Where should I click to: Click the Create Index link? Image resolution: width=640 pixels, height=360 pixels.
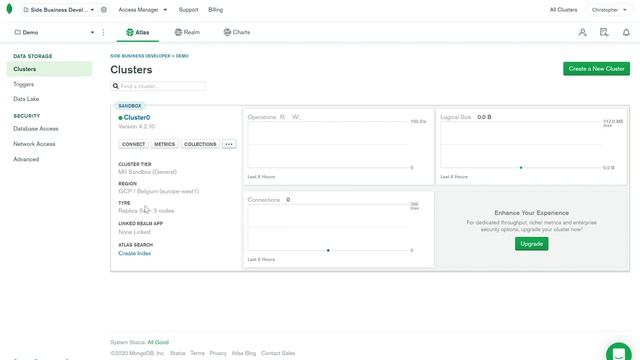point(135,253)
